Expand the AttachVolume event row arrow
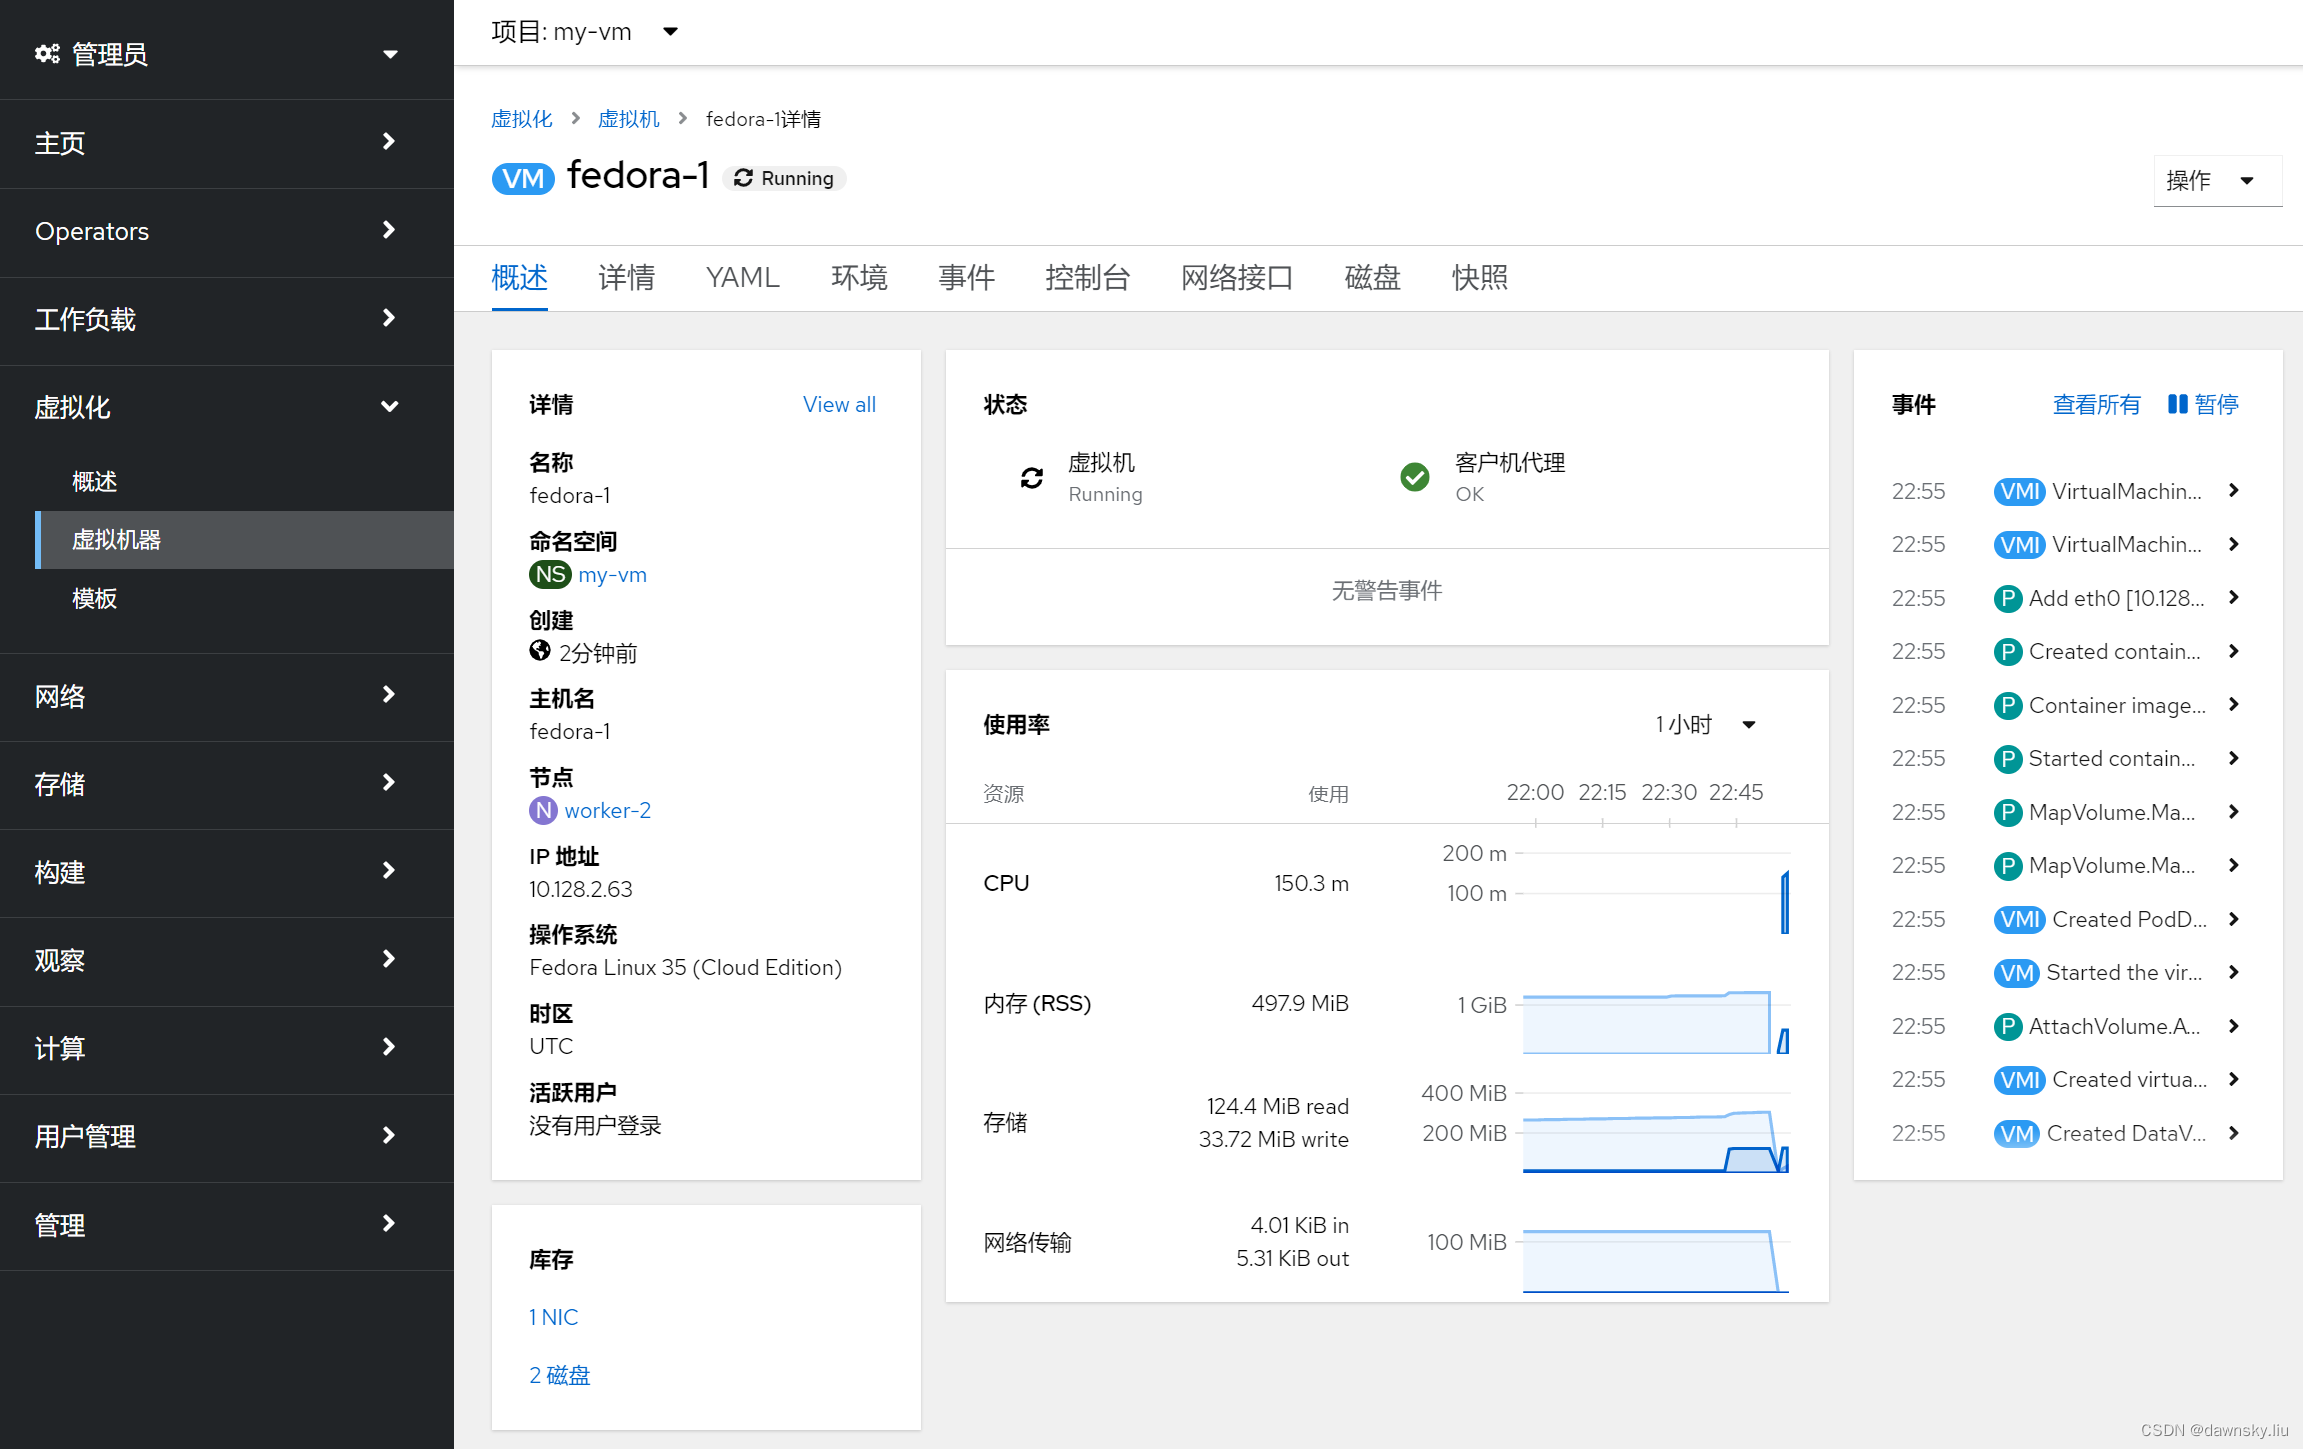Viewport: 2303px width, 1449px height. [2233, 1026]
